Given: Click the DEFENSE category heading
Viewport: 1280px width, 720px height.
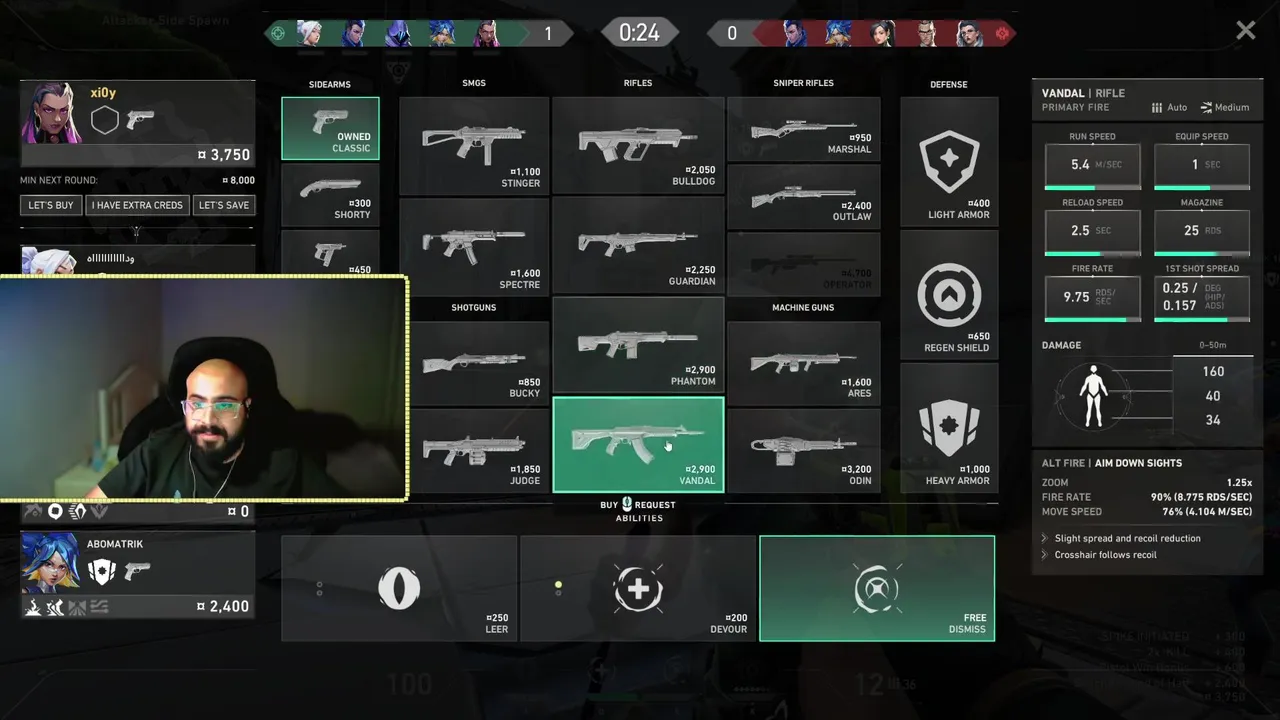Looking at the screenshot, I should click(x=949, y=85).
